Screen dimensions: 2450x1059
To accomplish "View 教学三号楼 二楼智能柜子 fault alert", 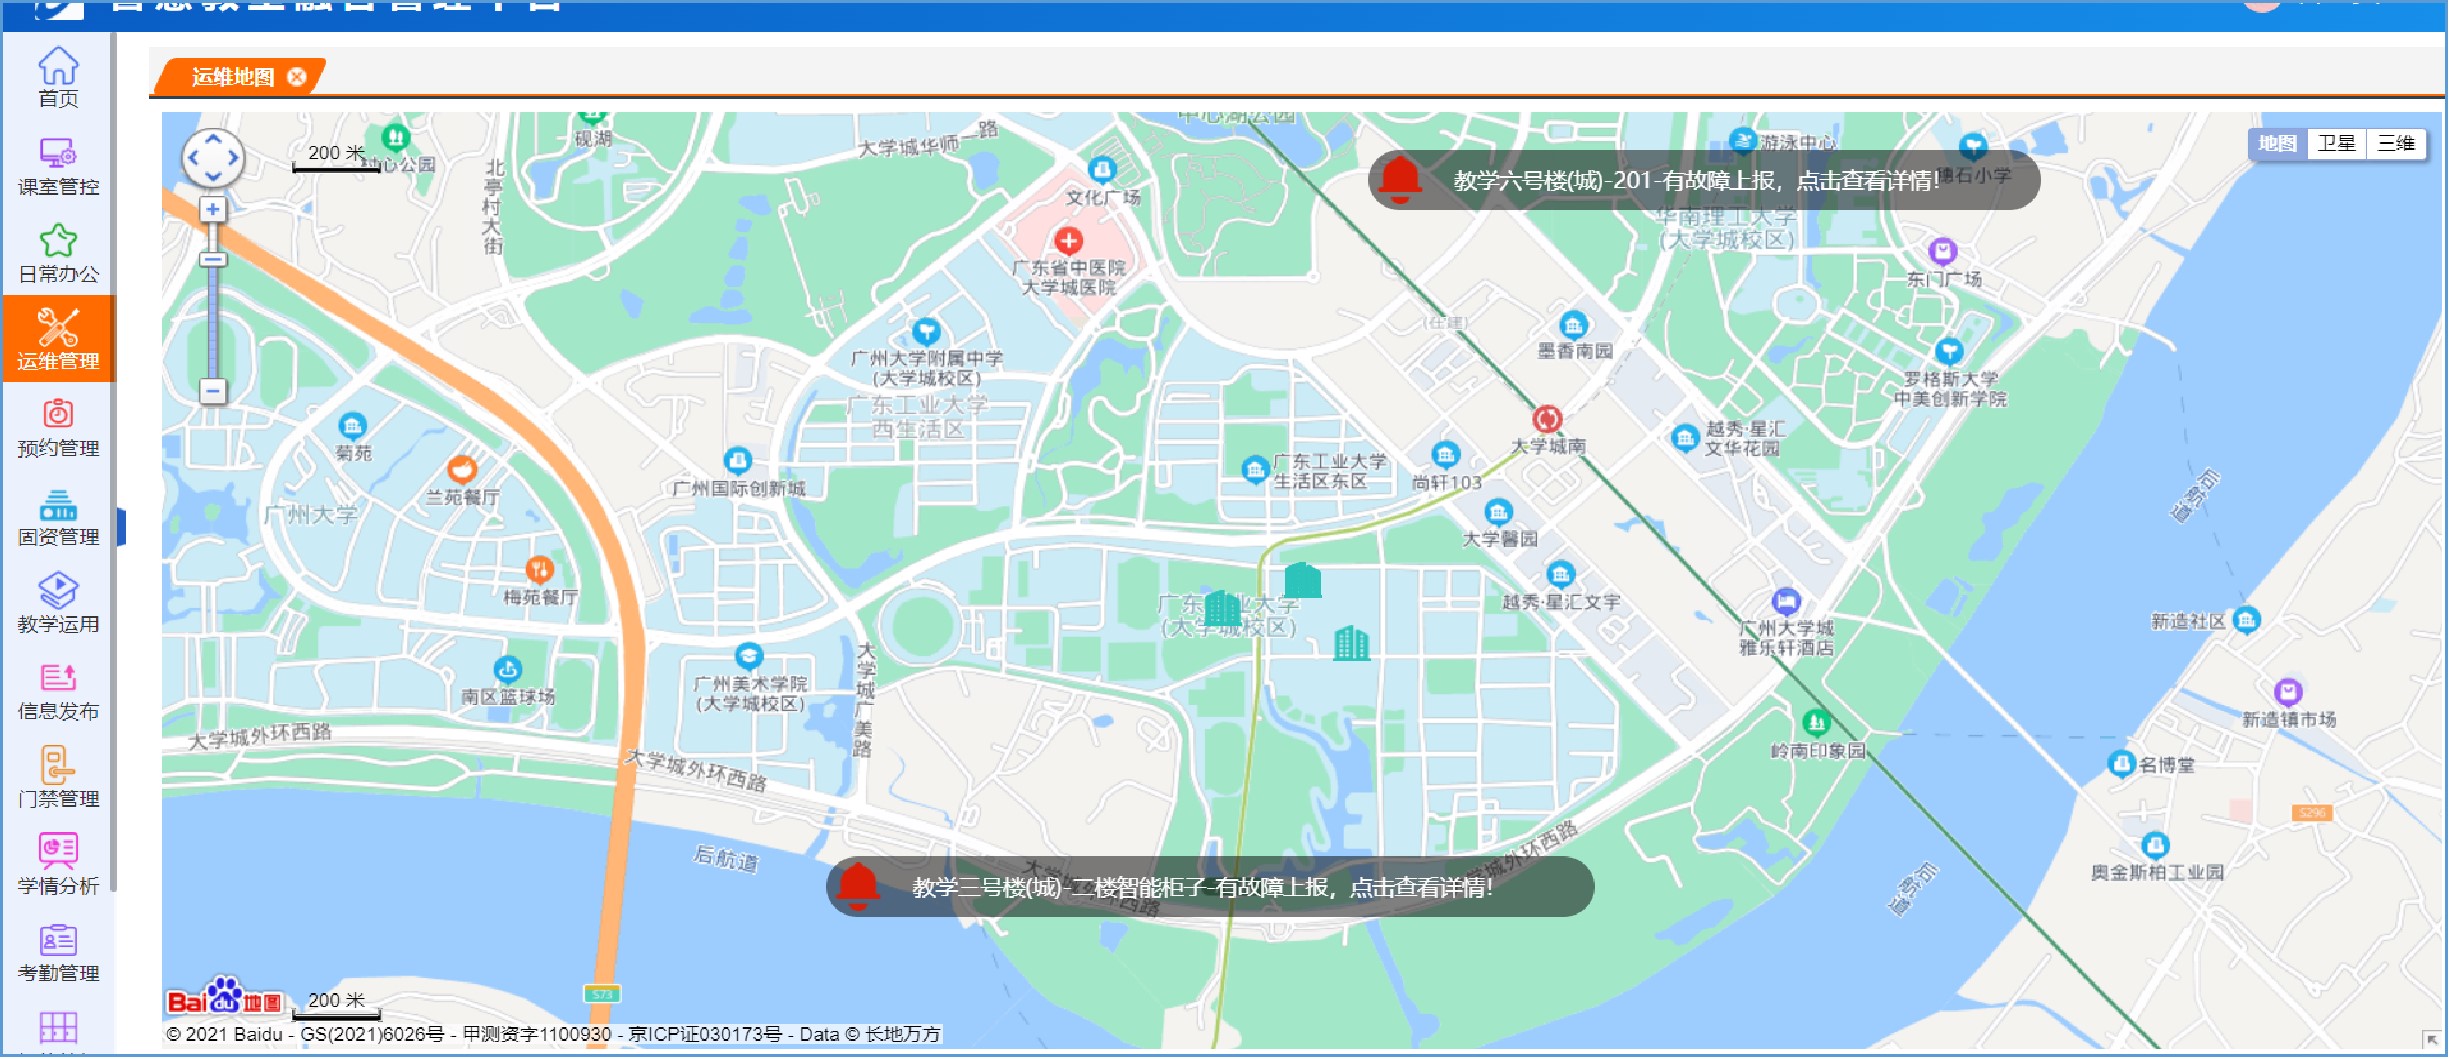I will pos(1210,887).
